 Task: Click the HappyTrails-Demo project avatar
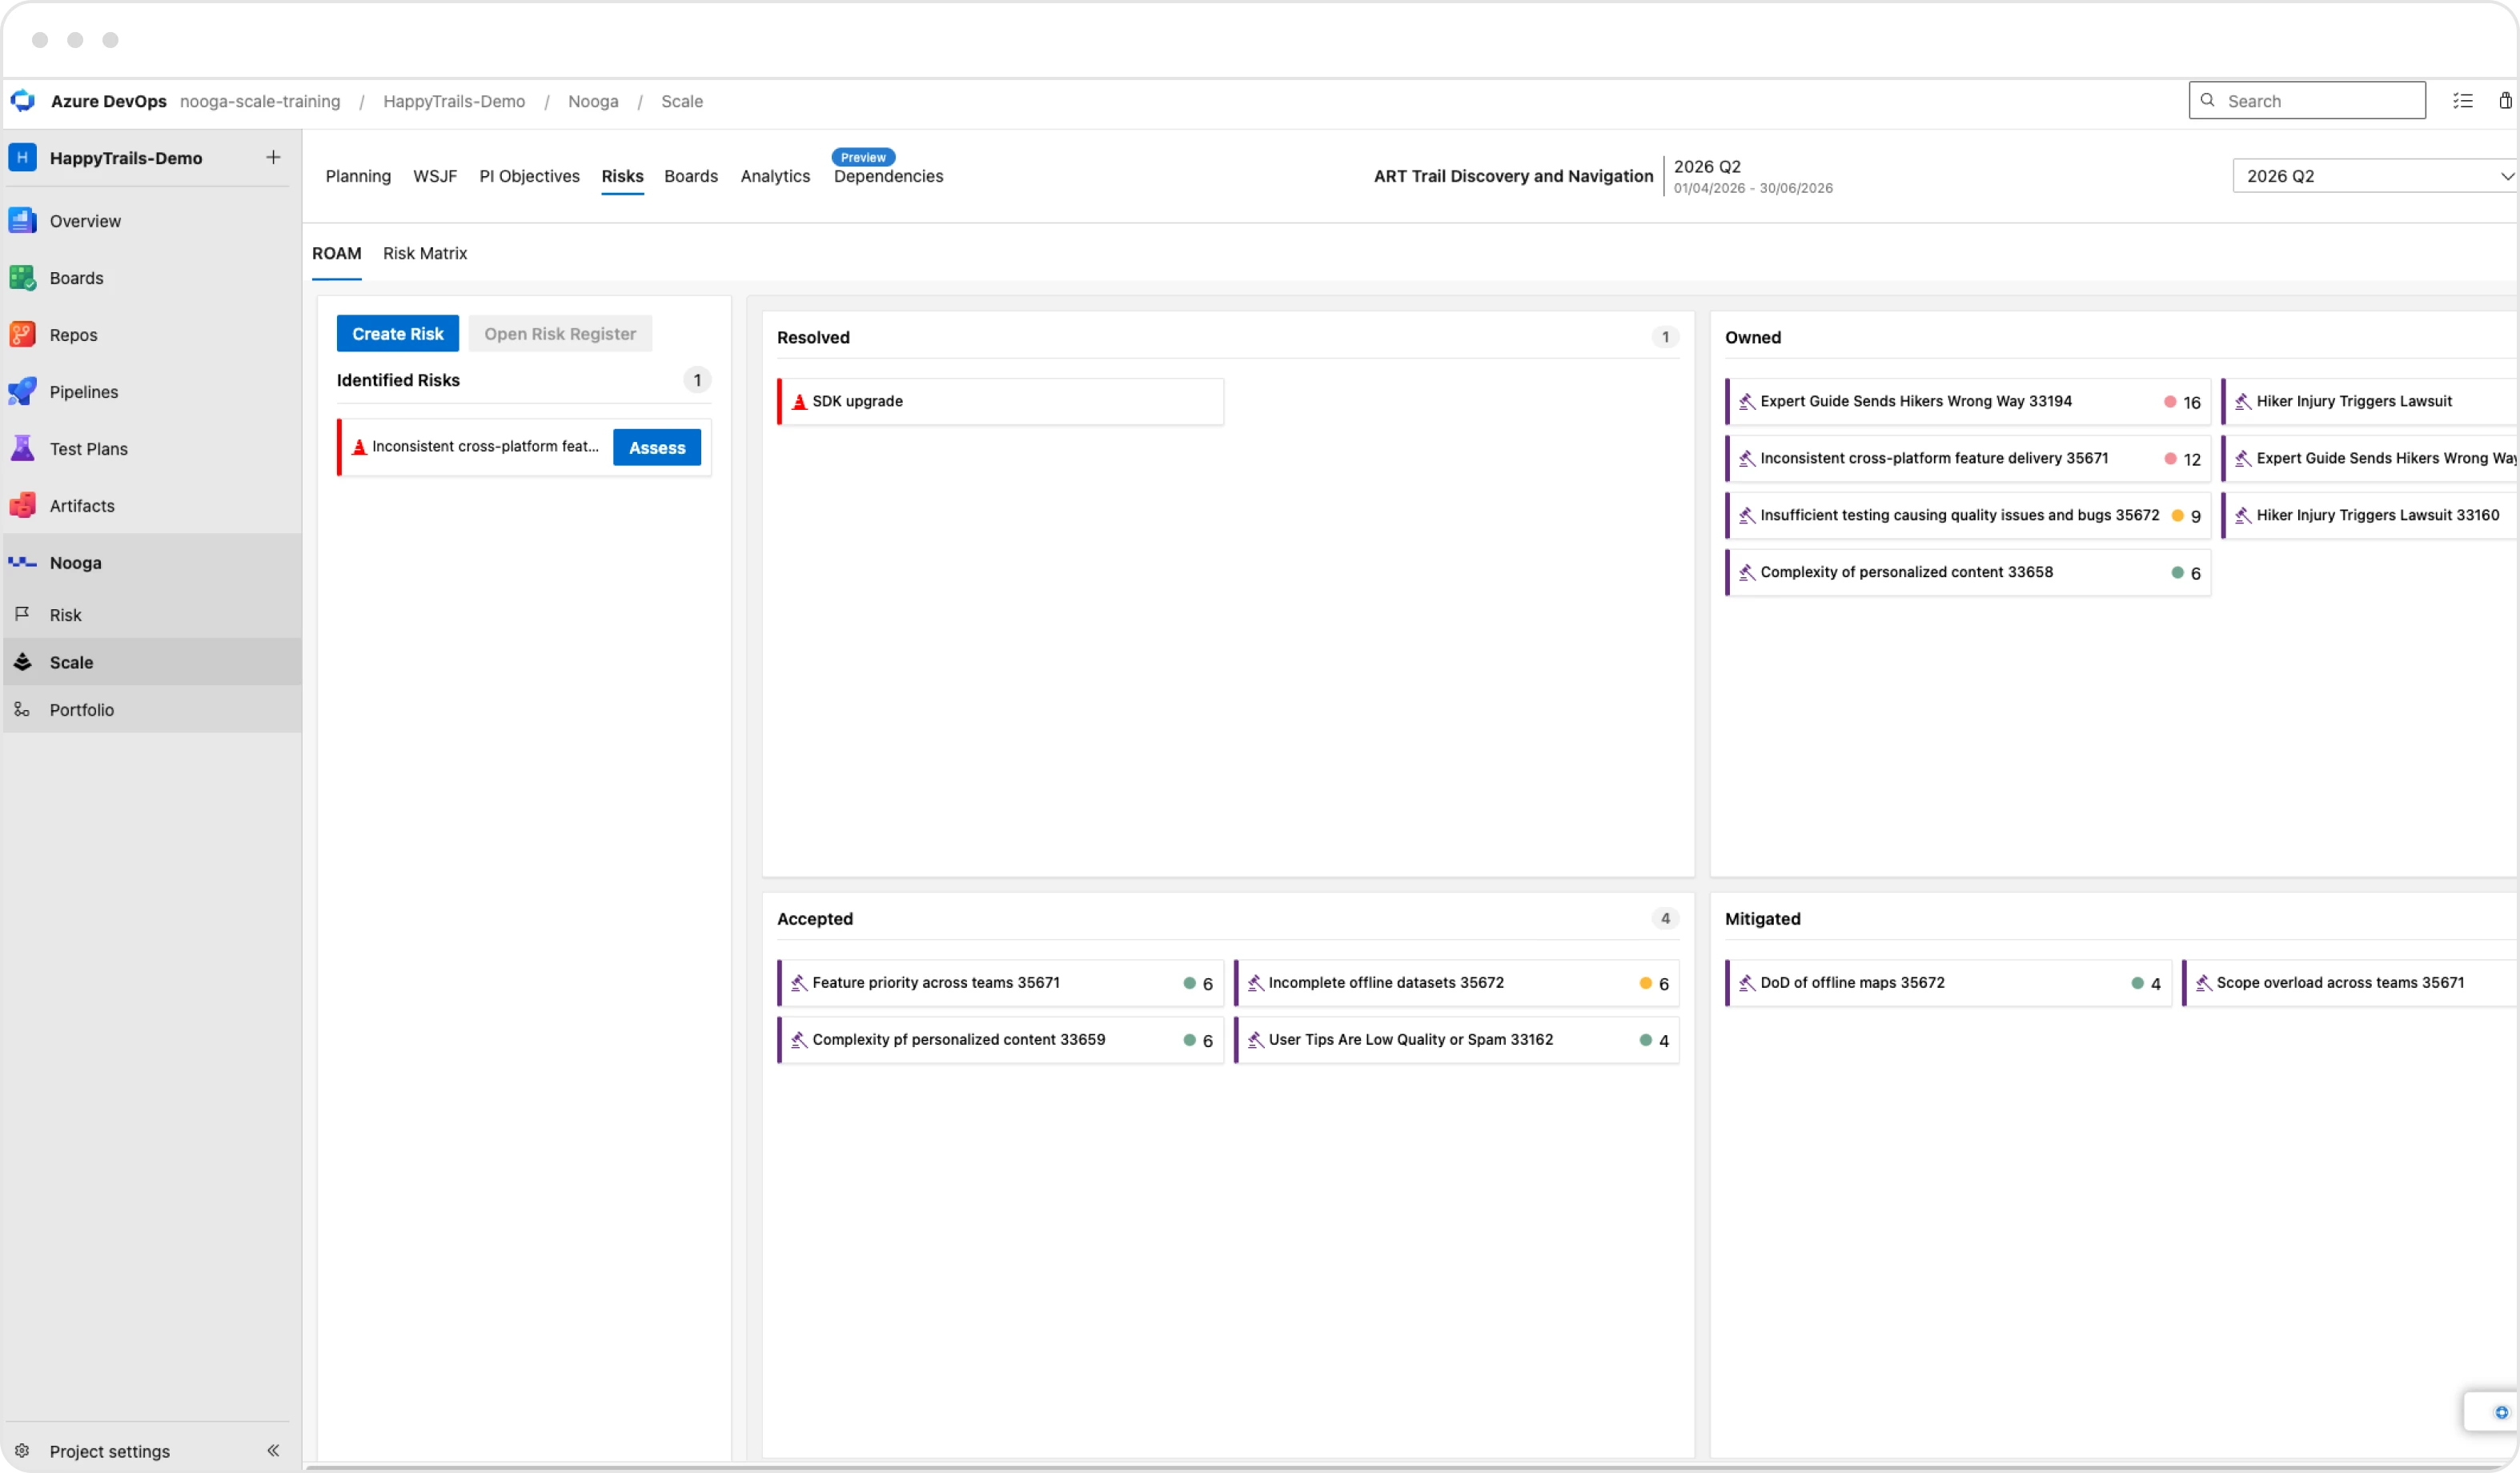(22, 158)
